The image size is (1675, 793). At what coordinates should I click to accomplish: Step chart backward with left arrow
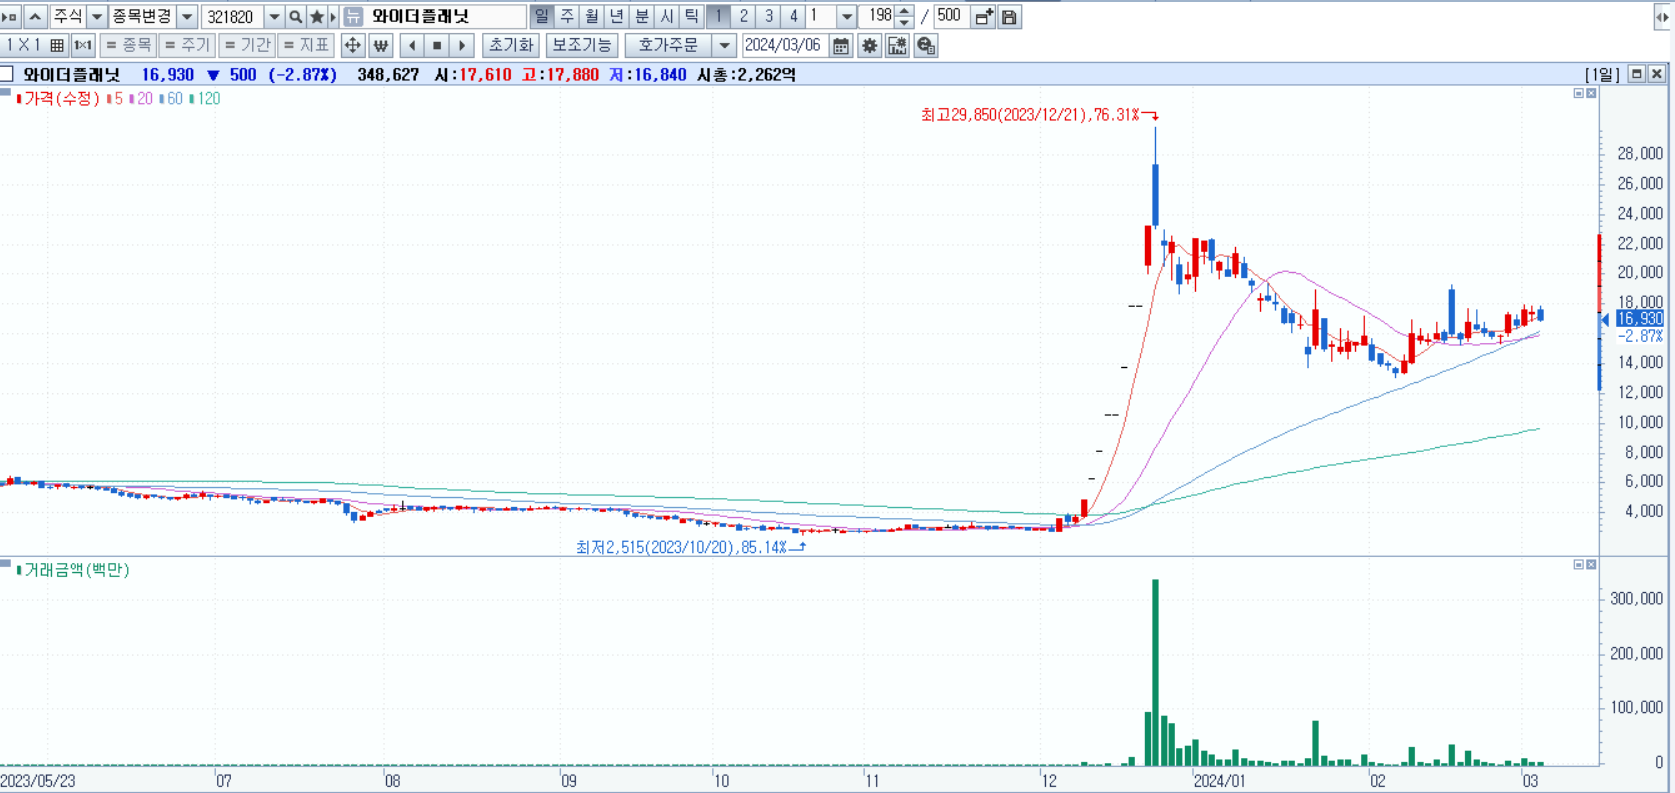pyautogui.click(x=412, y=45)
